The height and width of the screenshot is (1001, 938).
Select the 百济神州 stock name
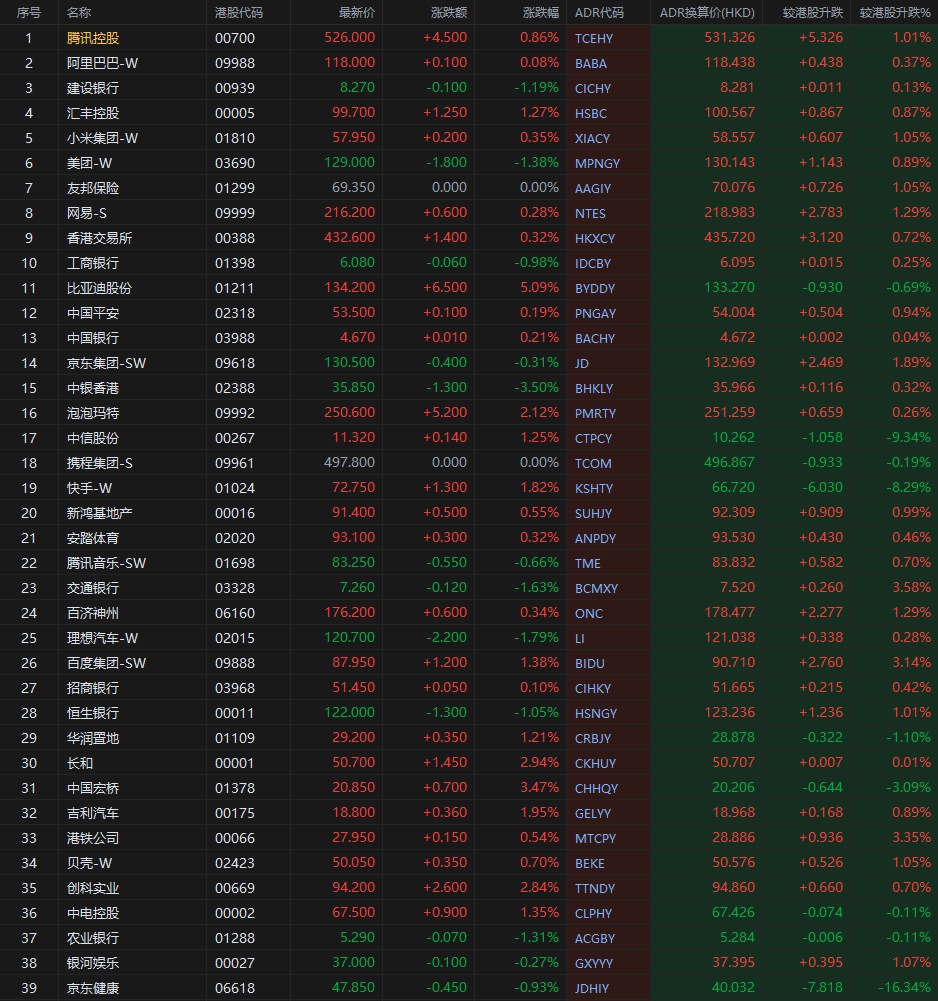(93, 613)
